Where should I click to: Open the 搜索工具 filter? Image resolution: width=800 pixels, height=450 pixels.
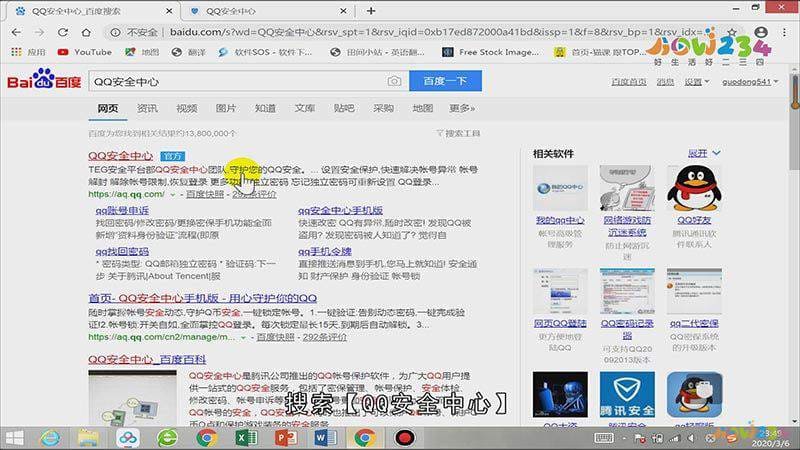coord(458,133)
